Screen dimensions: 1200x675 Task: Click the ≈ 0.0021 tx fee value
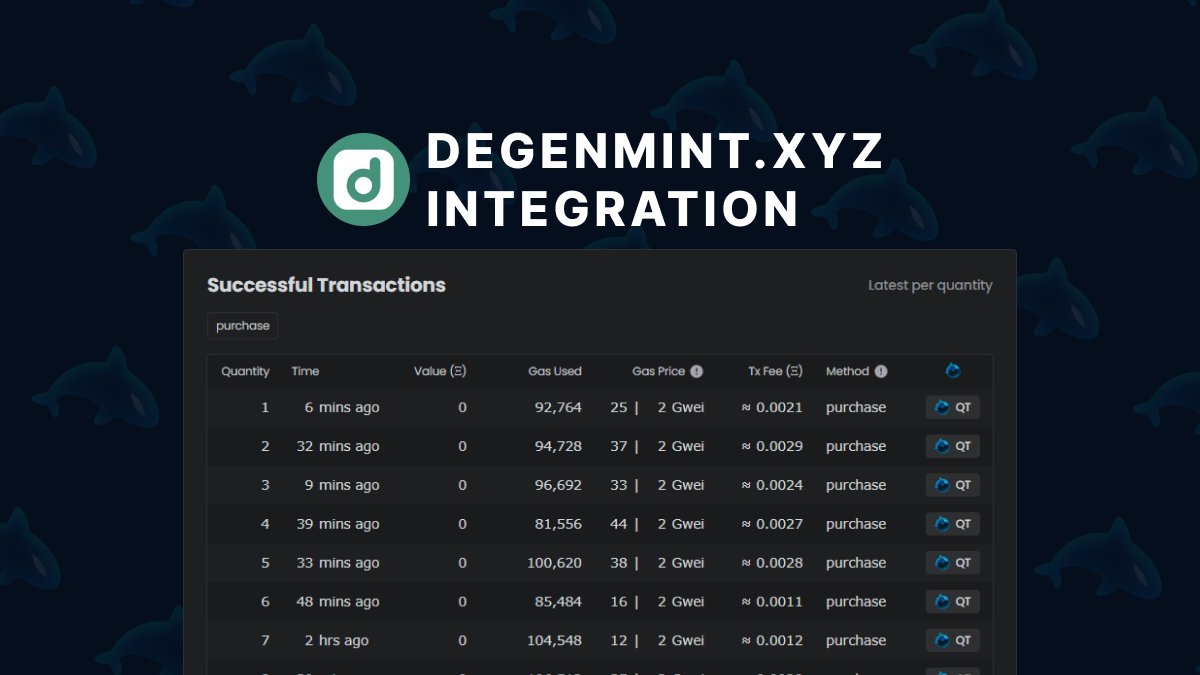point(772,407)
